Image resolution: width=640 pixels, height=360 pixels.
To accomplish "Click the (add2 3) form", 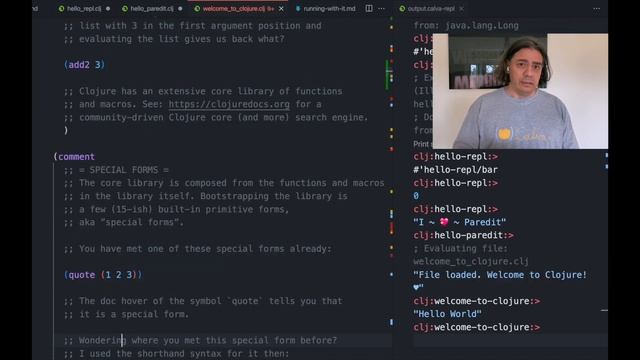I will [84, 65].
